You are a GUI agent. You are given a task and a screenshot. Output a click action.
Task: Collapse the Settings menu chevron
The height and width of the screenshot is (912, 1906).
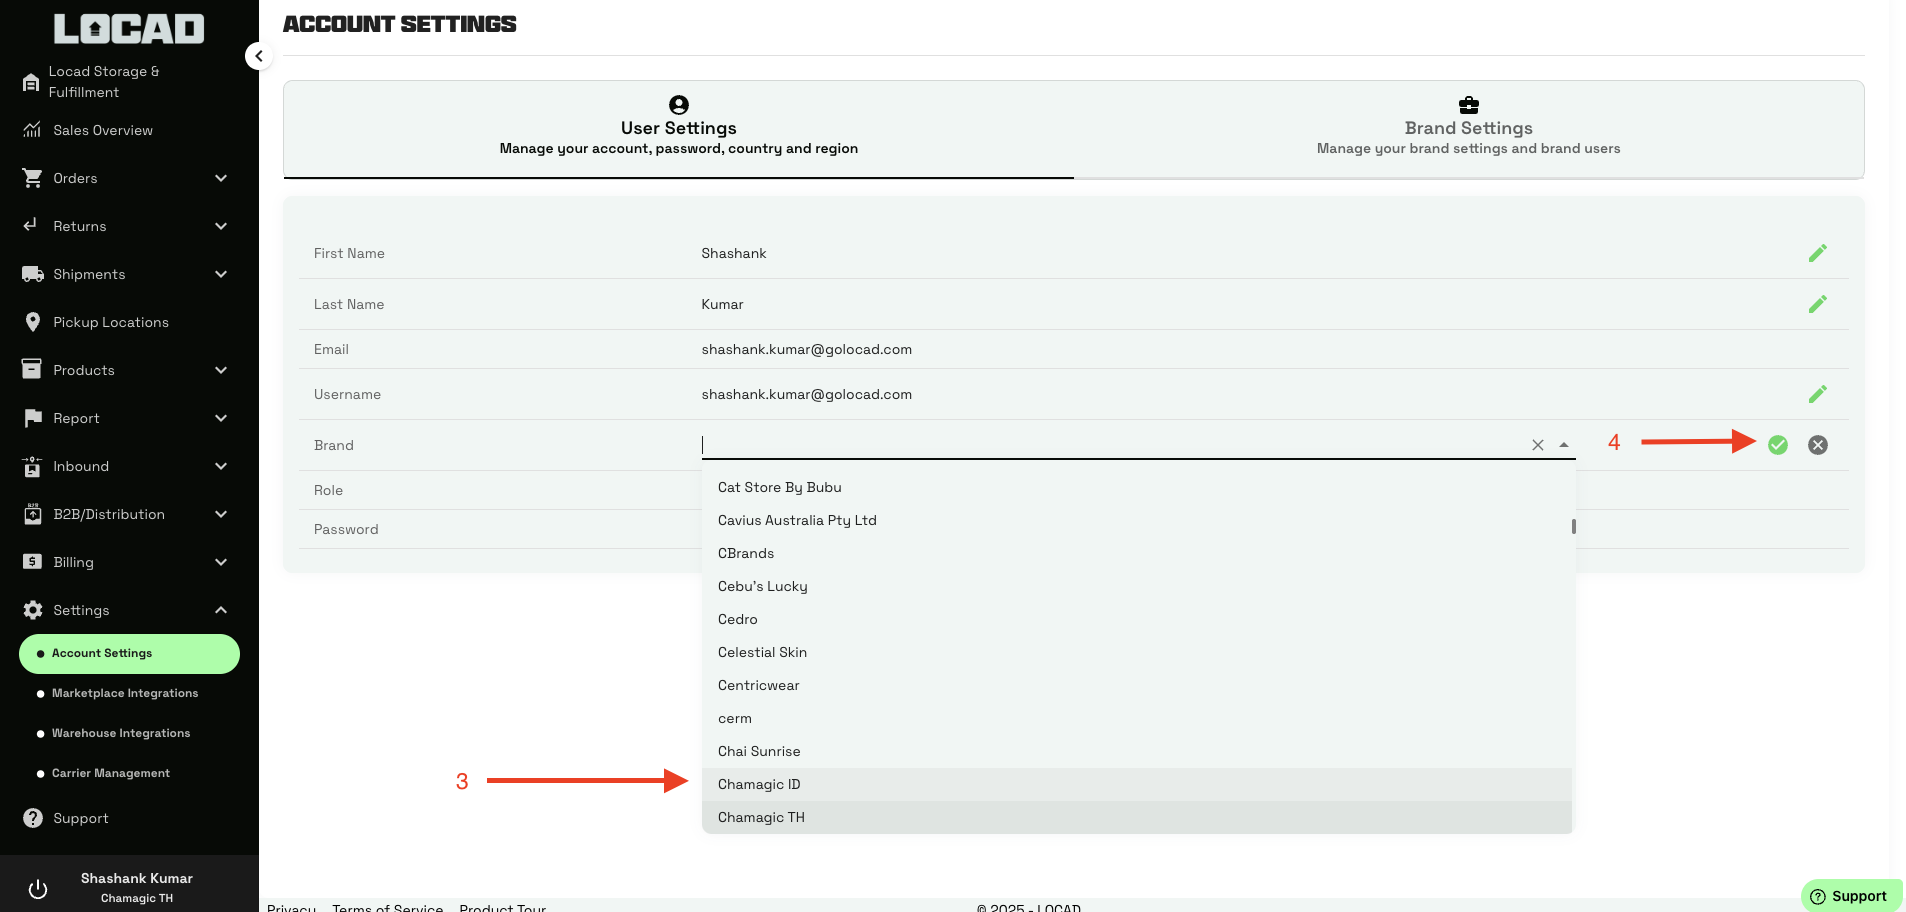point(221,610)
